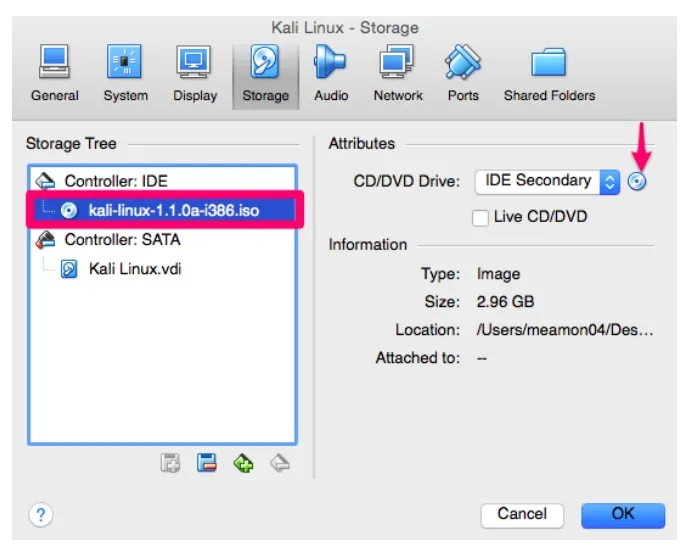Click the Location path /Users/meamon04/Des…
692x556 pixels.
point(564,330)
